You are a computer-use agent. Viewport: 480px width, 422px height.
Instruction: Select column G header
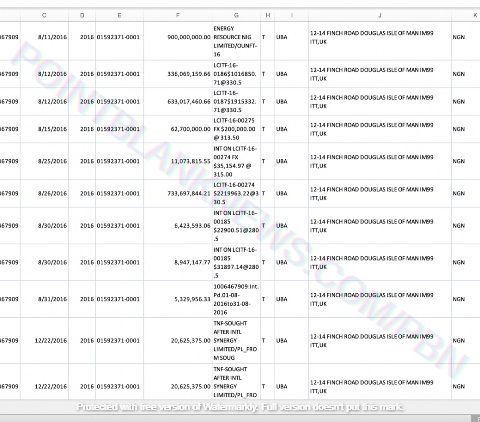(x=236, y=15)
